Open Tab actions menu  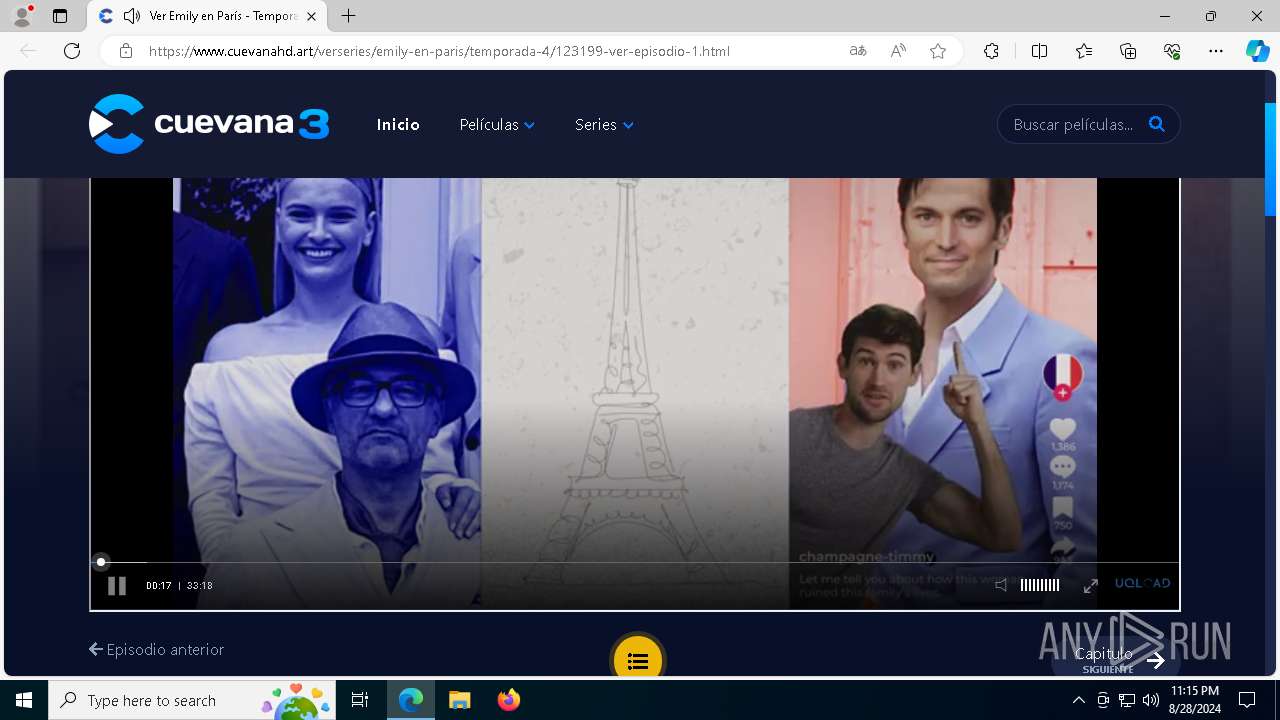(60, 16)
